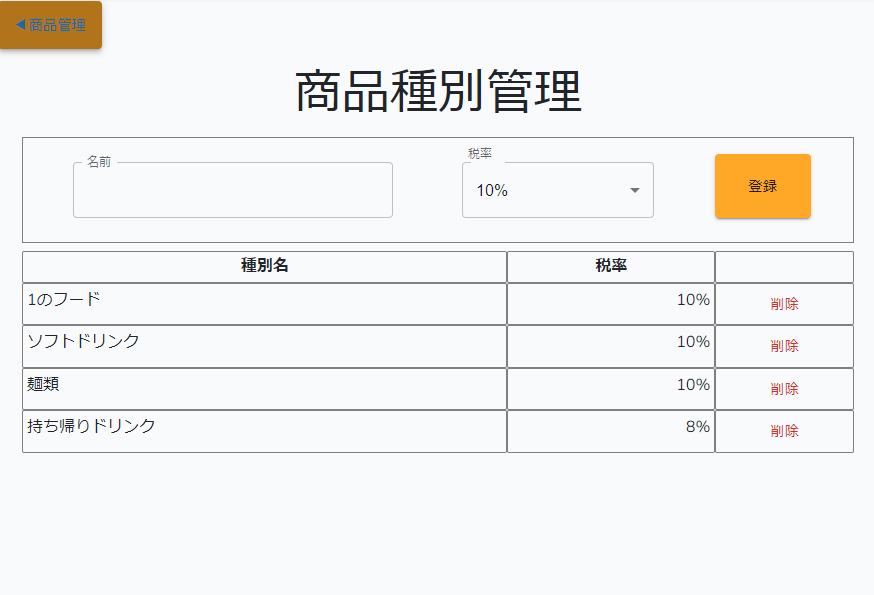Click the 10% tax cell for ソフトドリンク
Image resolution: width=874 pixels, height=595 pixels.
pyautogui.click(x=693, y=342)
